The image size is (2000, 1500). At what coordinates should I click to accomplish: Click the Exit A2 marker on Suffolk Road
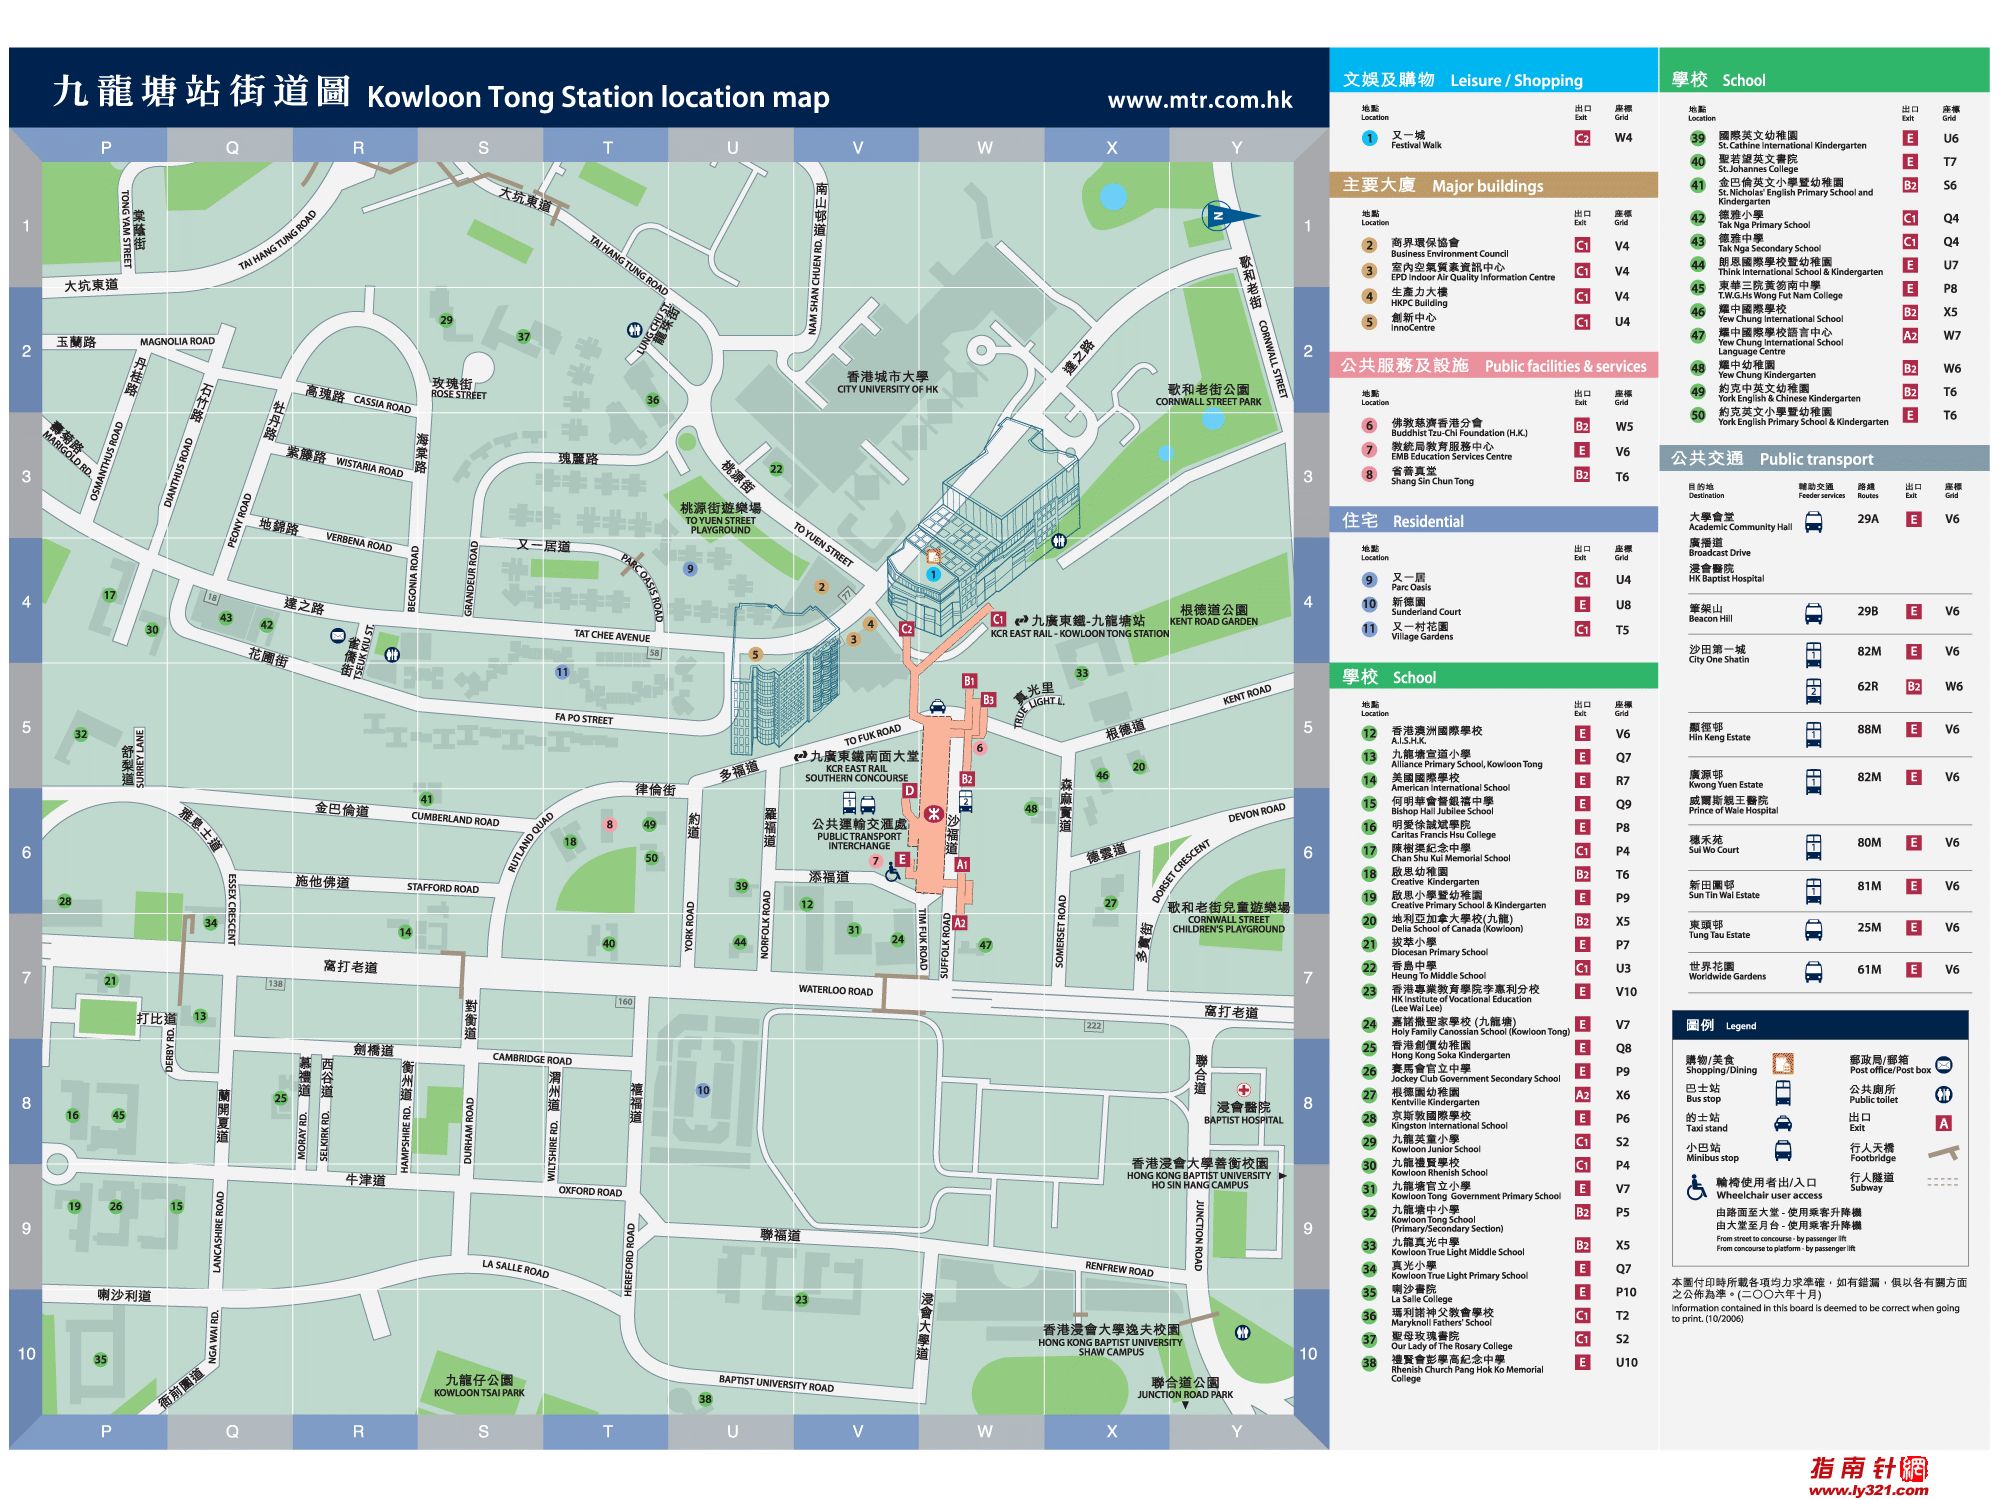[960, 923]
